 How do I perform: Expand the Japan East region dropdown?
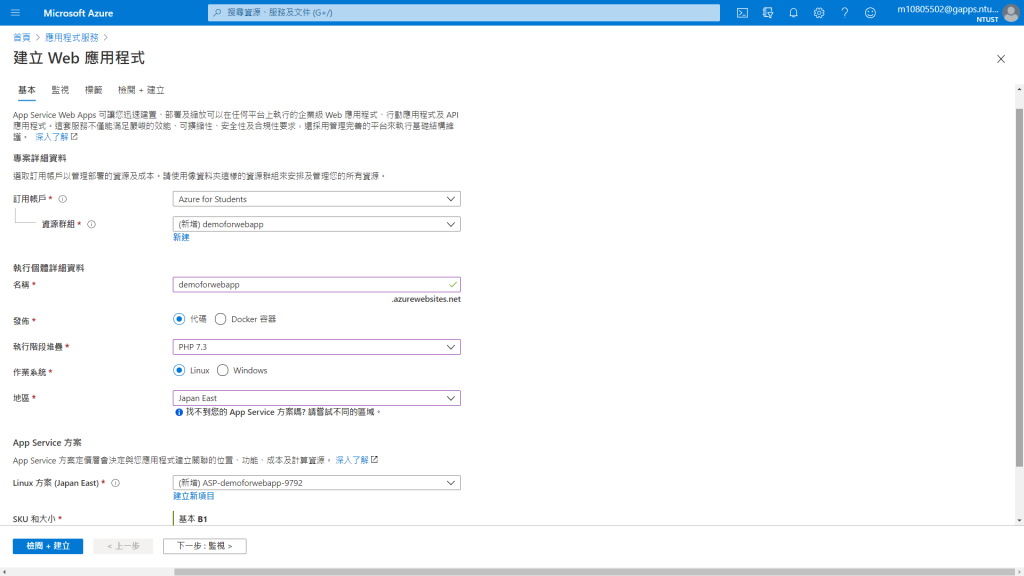pos(316,398)
